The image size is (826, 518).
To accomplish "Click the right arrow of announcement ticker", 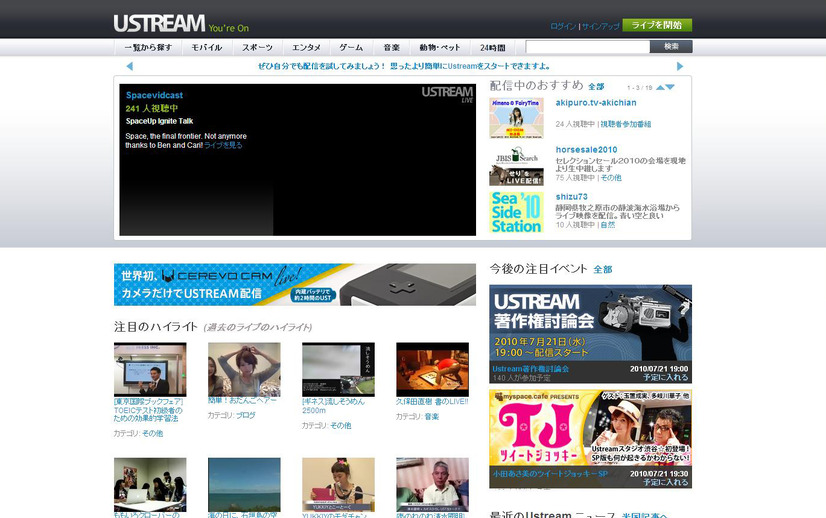I will pyautogui.click(x=680, y=66).
